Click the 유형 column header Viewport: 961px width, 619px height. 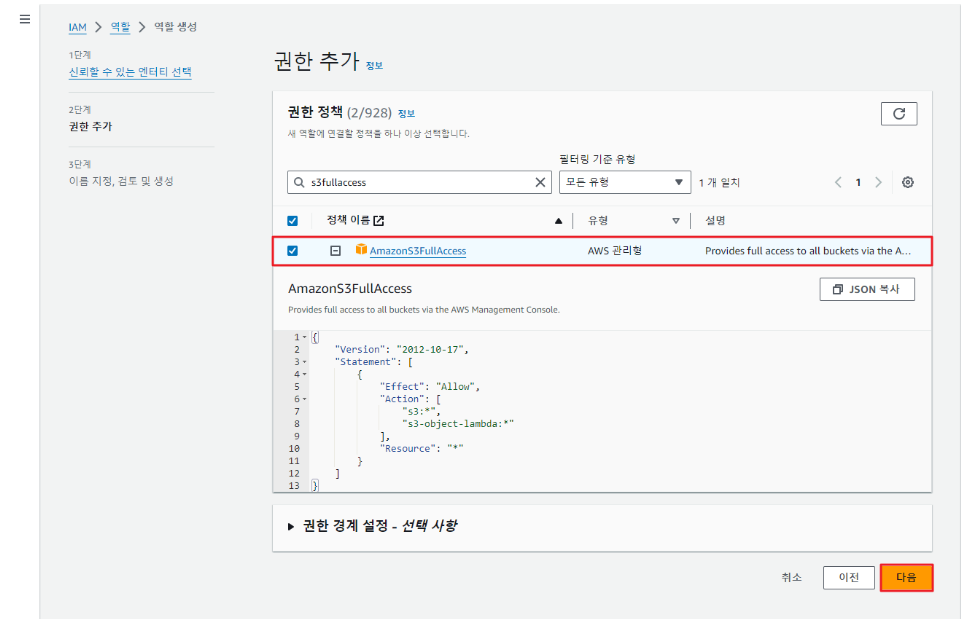point(598,221)
